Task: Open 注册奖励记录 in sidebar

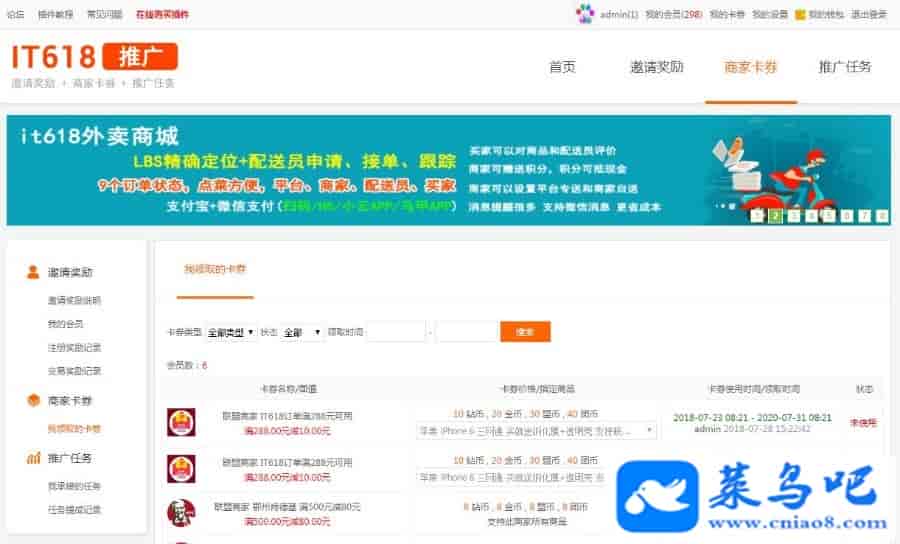Action: point(74,347)
